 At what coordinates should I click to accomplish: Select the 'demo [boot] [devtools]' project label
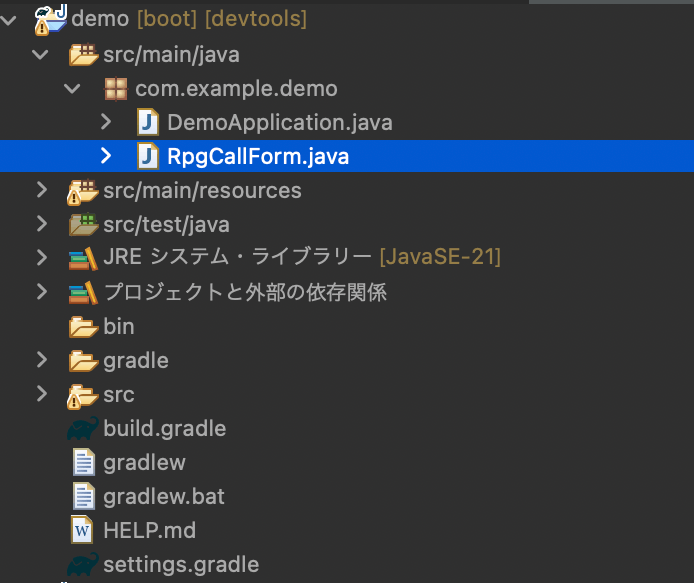tap(189, 19)
